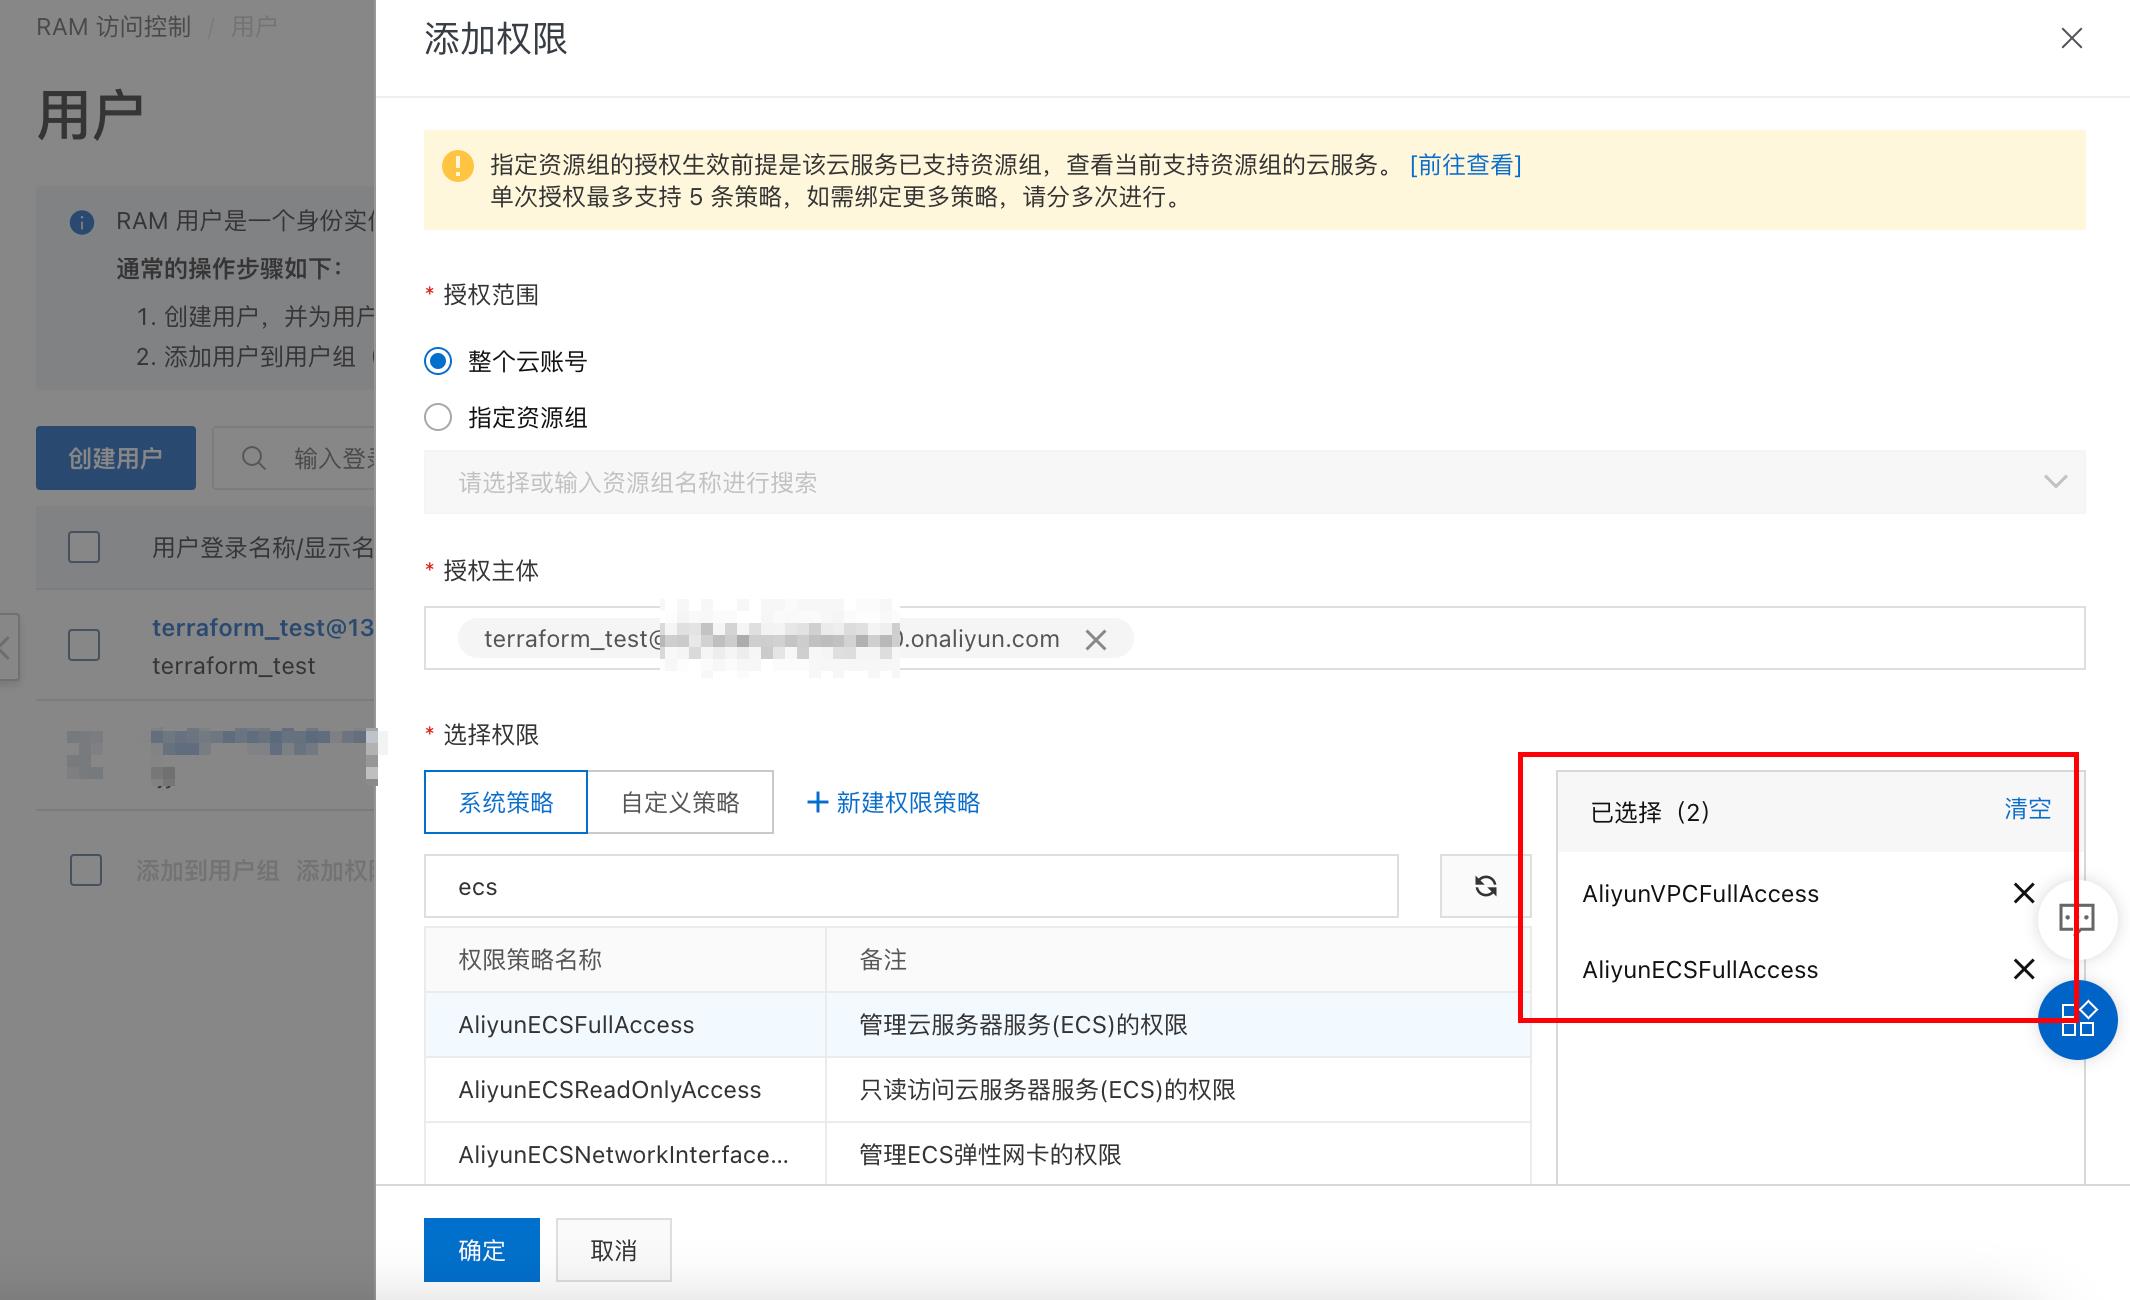Select the 指定资源组 radio option
2130x1300 pixels.
(x=438, y=417)
